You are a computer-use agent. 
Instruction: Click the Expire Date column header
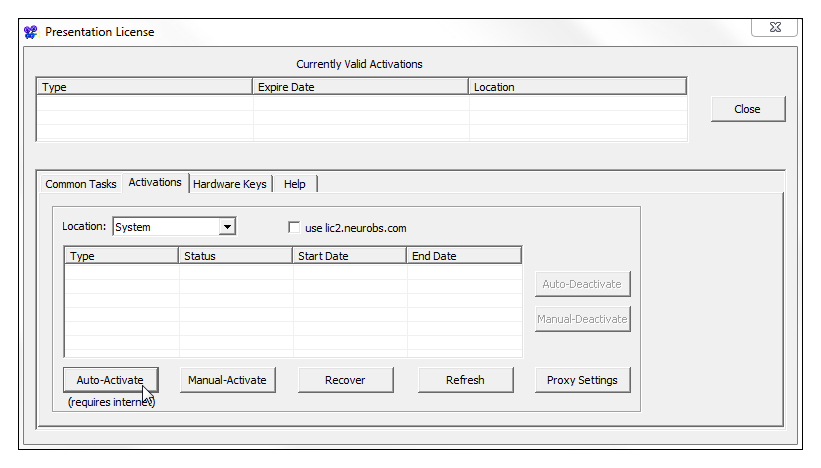click(360, 87)
